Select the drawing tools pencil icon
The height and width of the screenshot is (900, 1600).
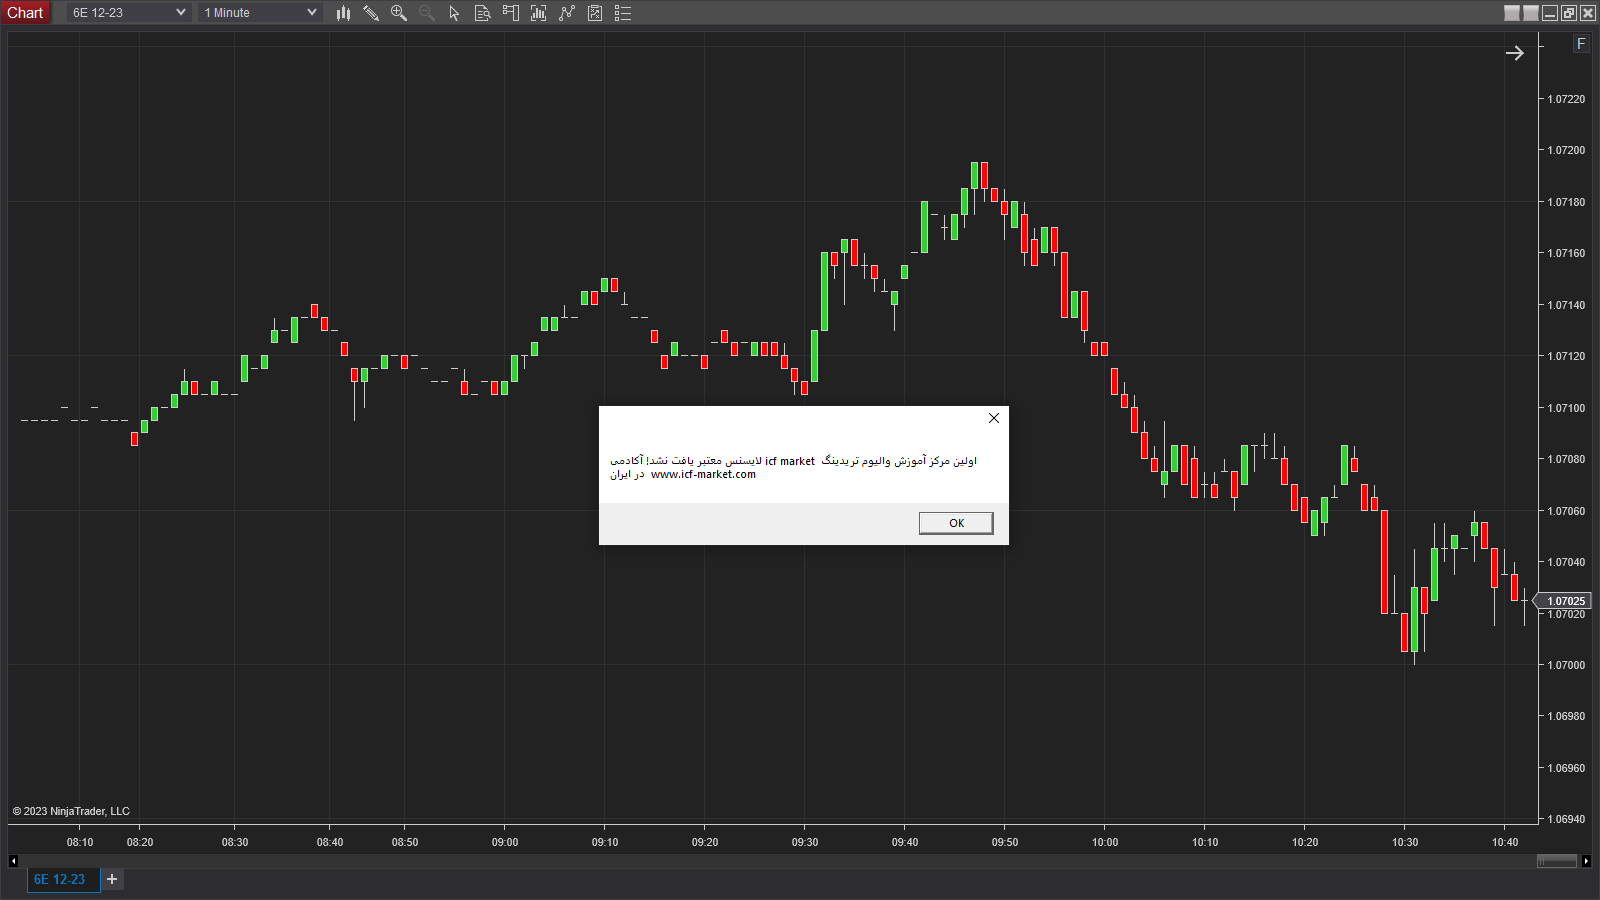(x=371, y=13)
